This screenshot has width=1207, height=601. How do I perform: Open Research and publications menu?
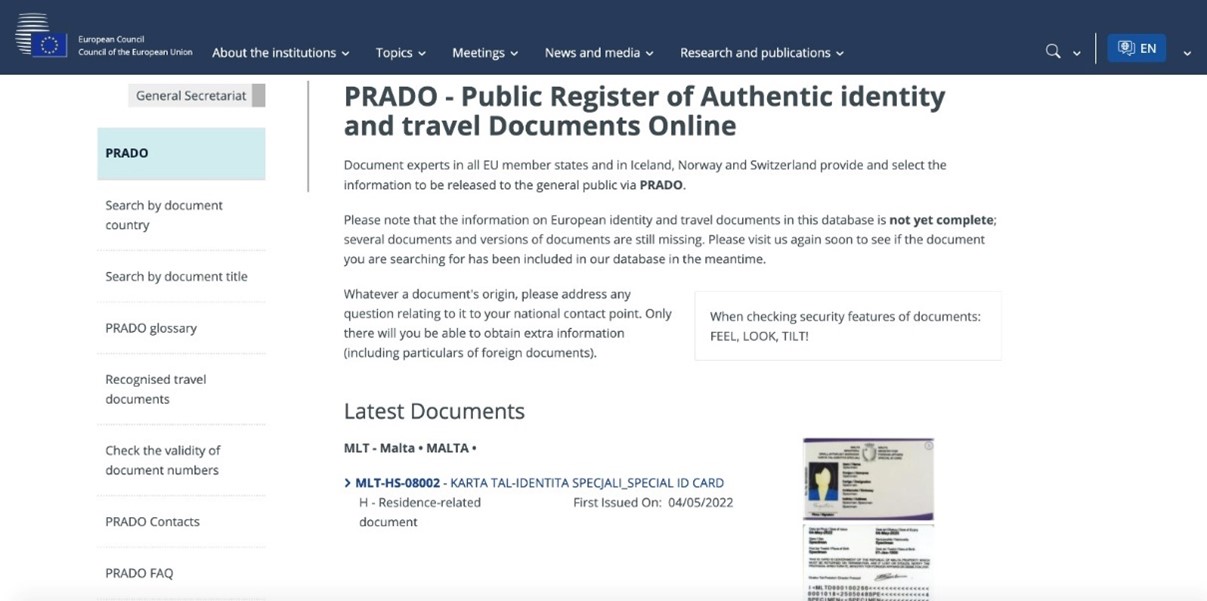(x=762, y=52)
